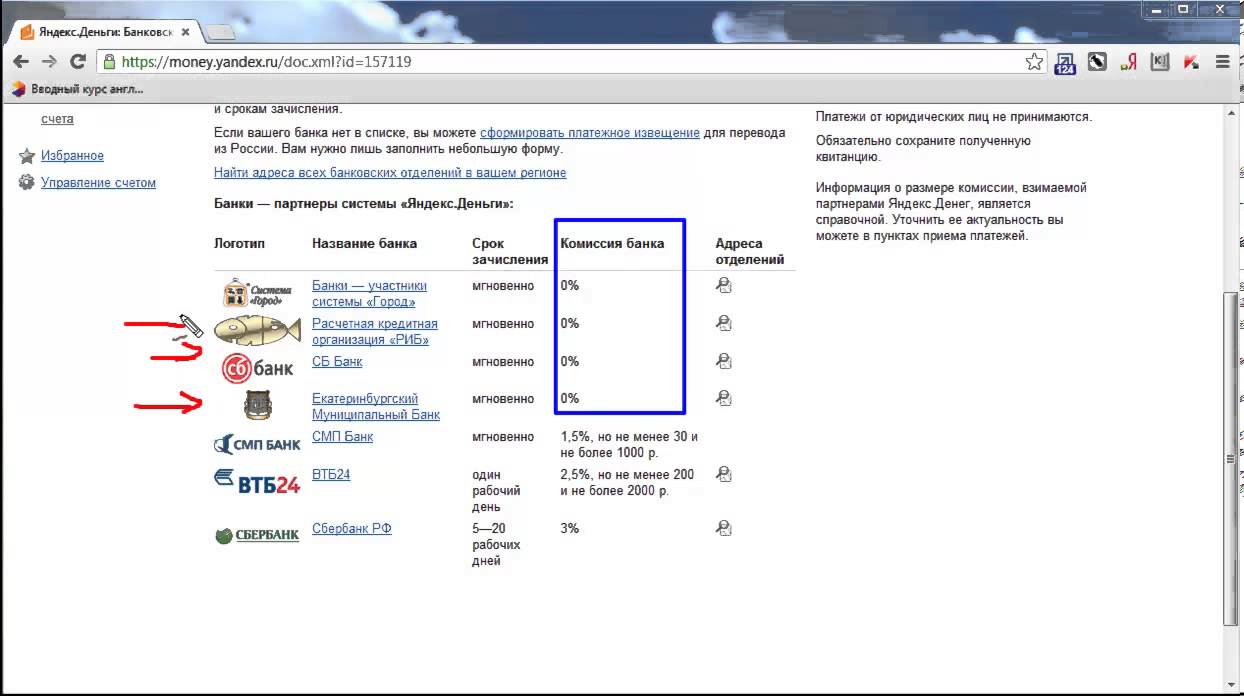The image size is (1244, 696).
Task: Click the Адреса отделений column header
Action: pos(750,252)
